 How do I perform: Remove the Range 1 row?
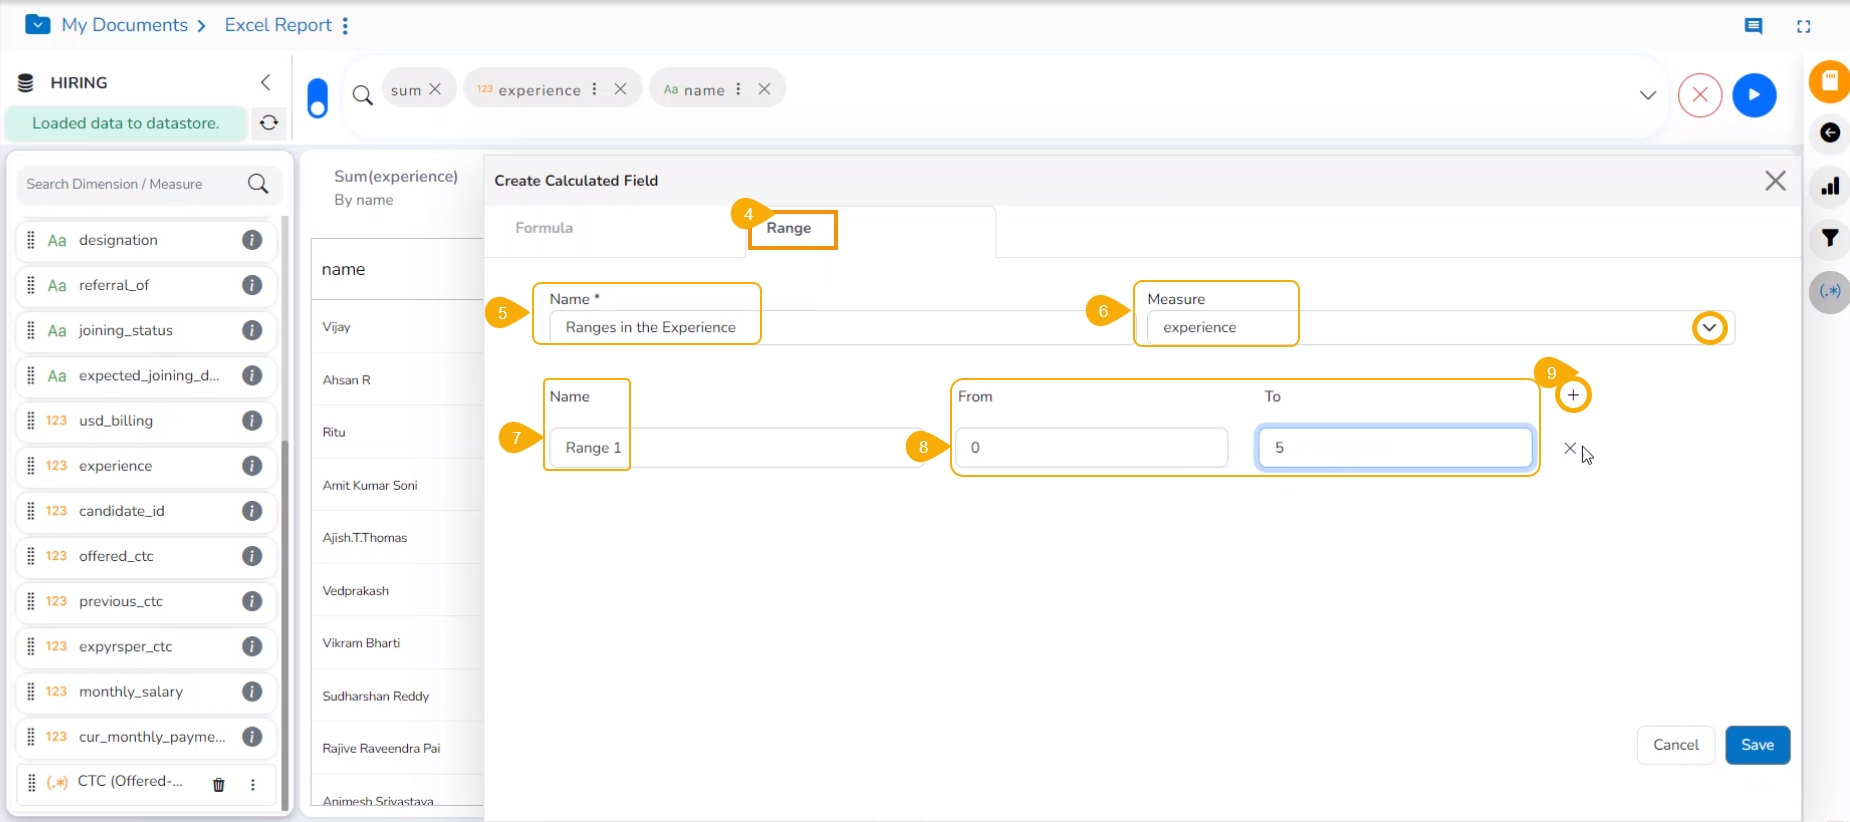(x=1569, y=448)
